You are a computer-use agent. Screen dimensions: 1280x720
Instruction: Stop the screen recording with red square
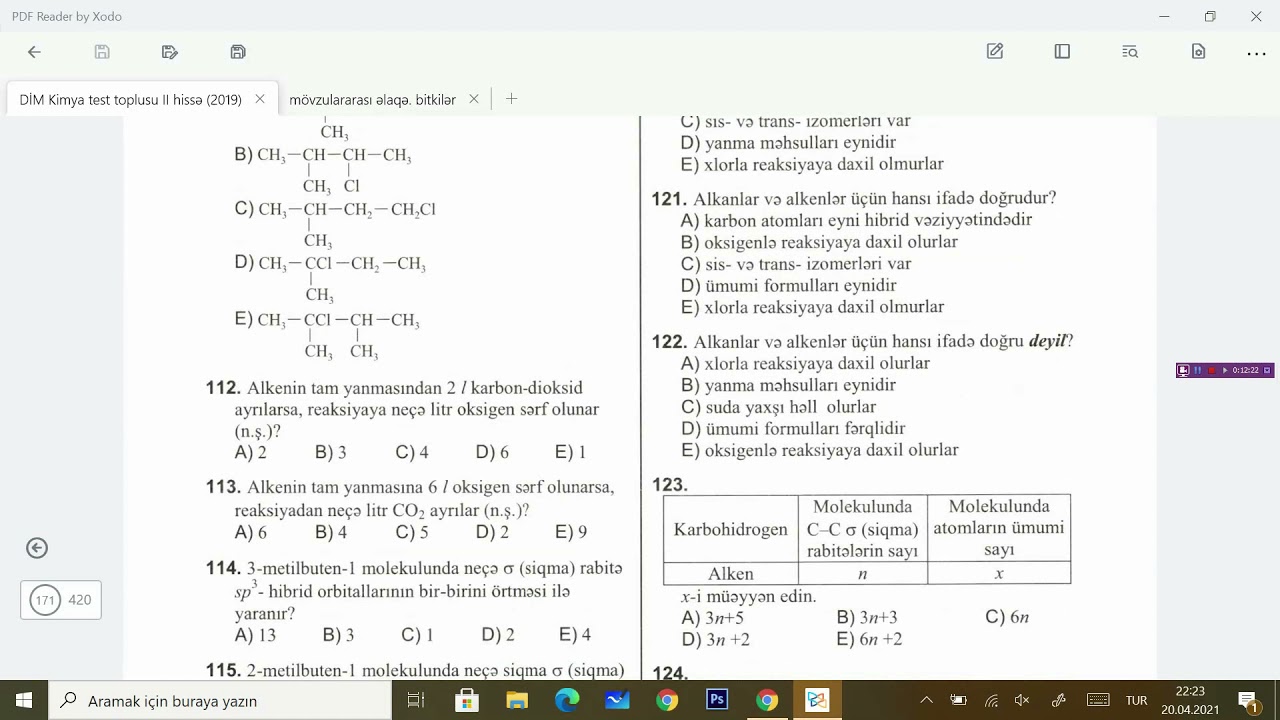[x=1211, y=370]
